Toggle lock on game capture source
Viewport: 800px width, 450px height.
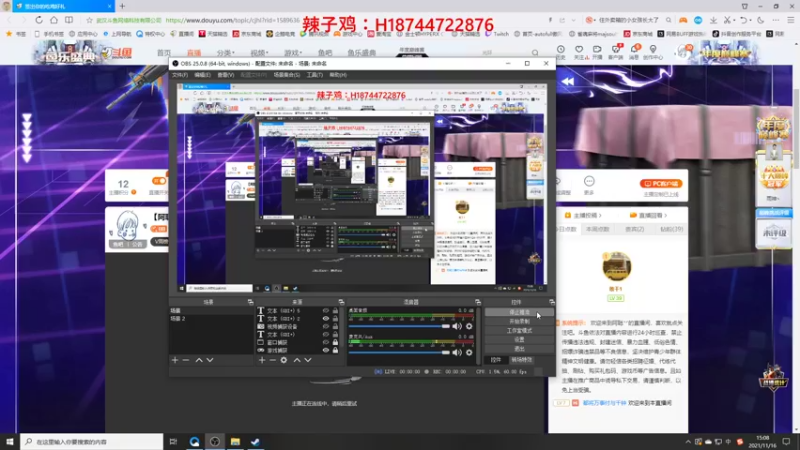[x=335, y=351]
